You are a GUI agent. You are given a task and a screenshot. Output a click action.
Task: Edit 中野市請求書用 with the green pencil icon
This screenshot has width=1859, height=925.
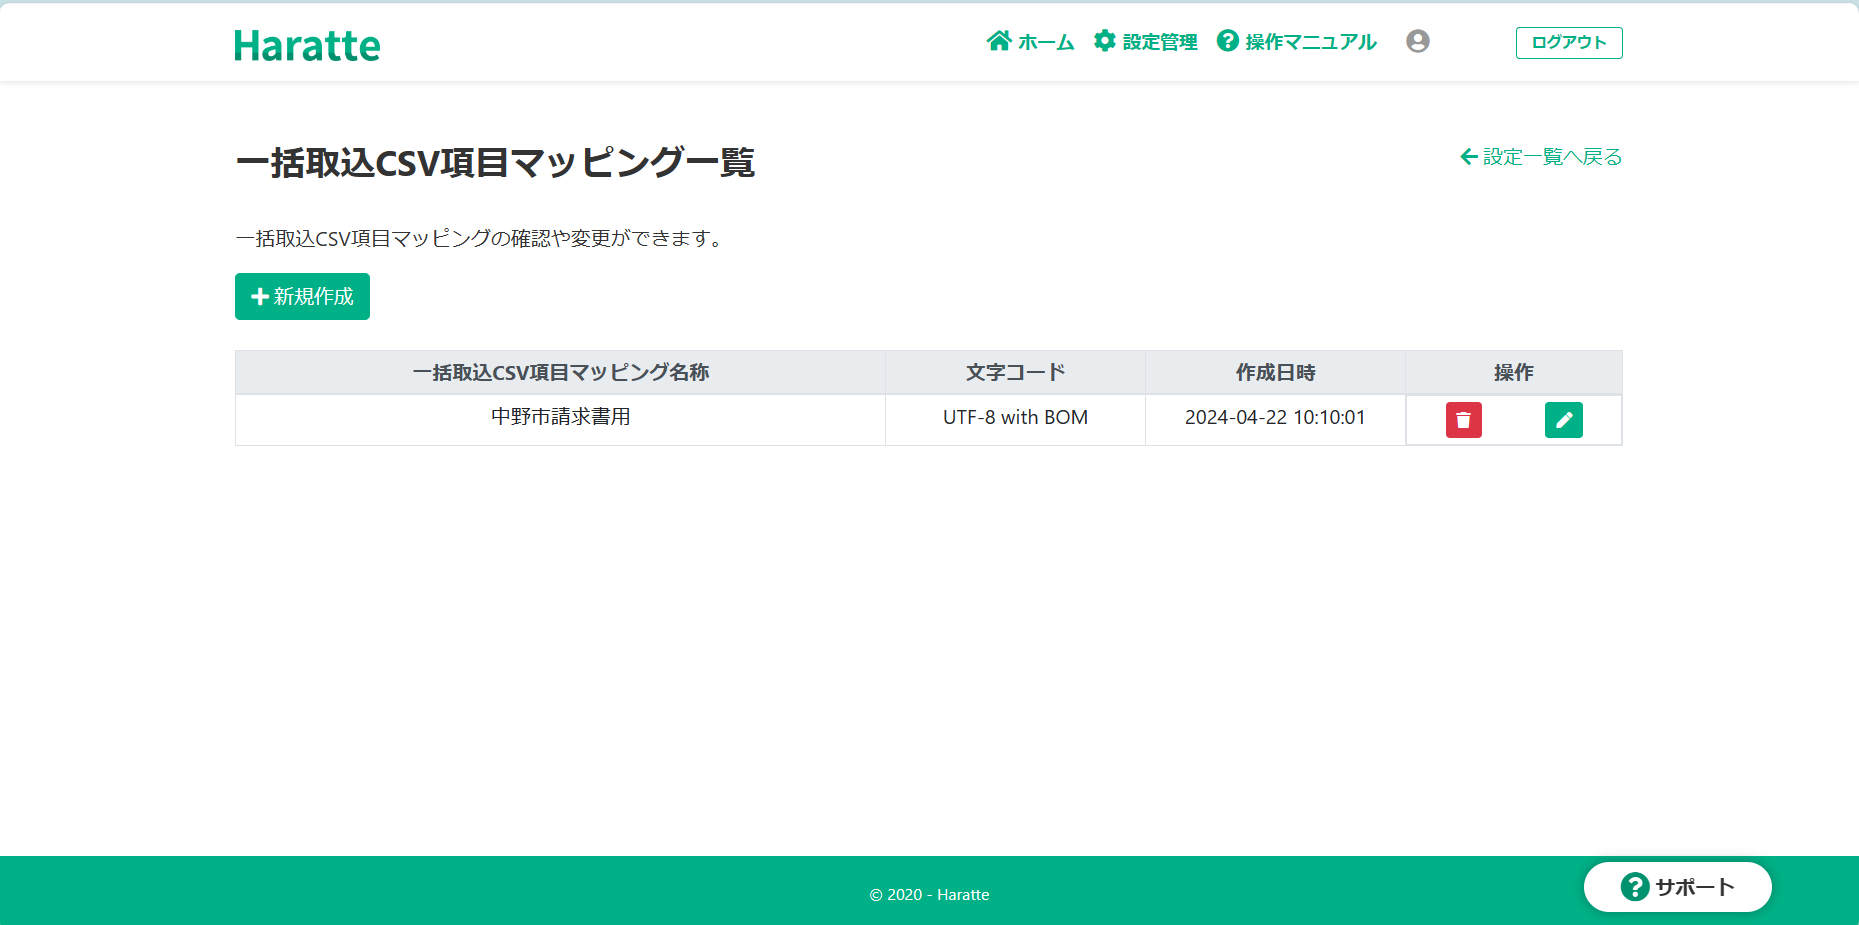point(1563,420)
